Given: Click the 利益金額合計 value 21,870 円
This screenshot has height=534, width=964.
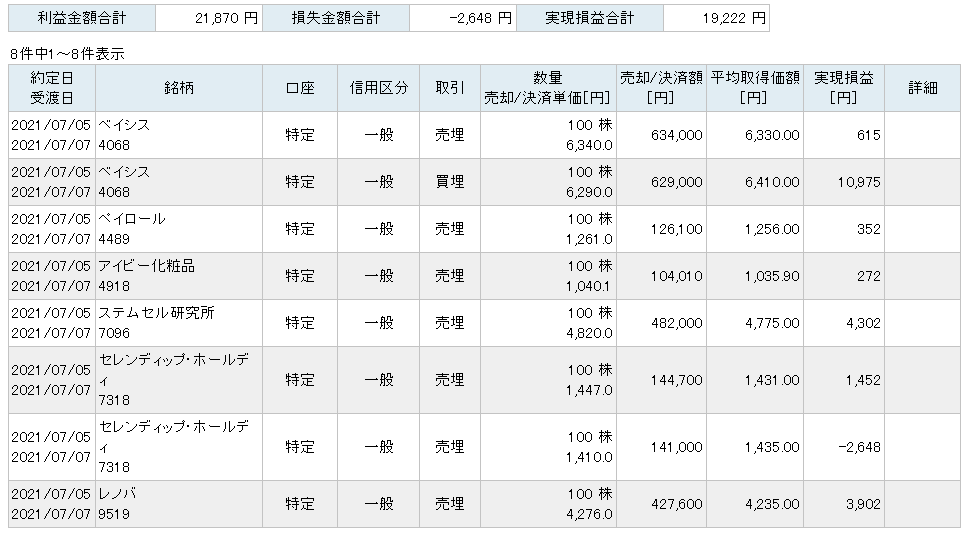Looking at the screenshot, I should point(208,18).
